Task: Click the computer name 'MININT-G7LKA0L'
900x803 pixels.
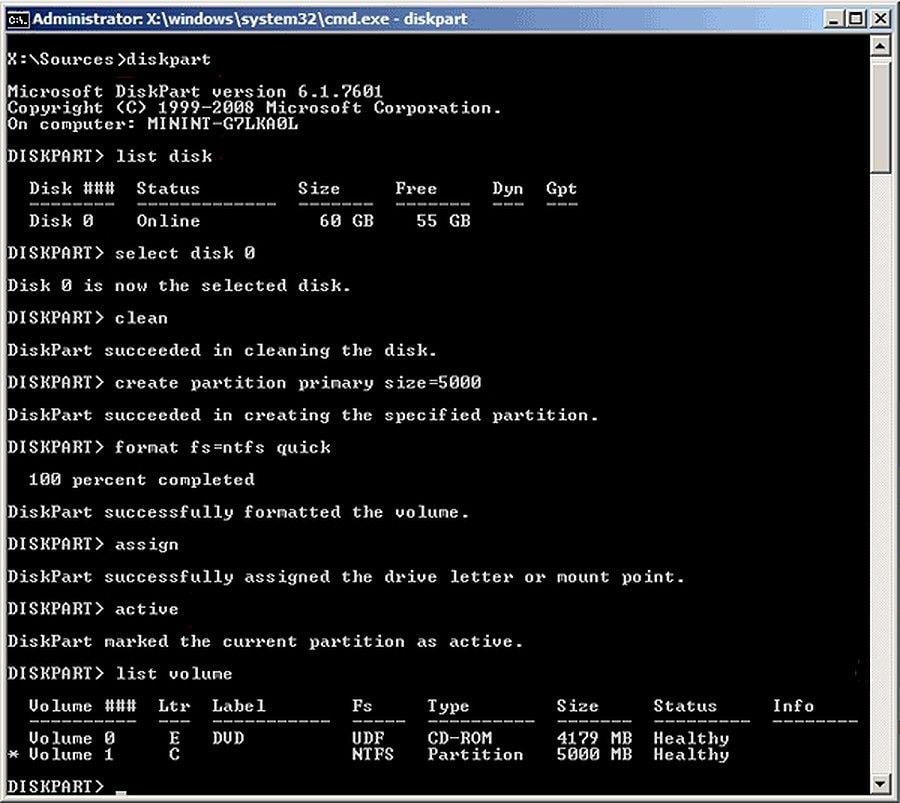Action: tap(223, 123)
